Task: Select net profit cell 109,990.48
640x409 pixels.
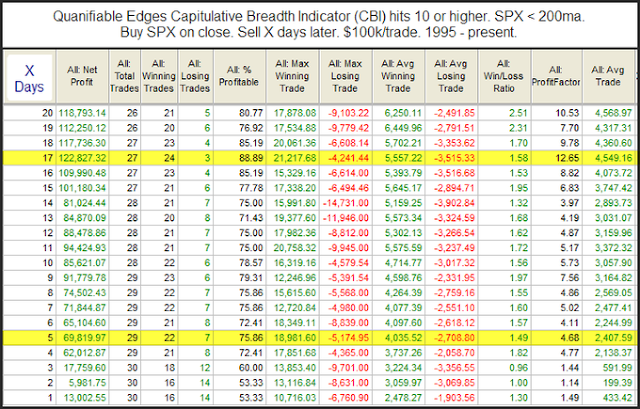Action: click(x=82, y=173)
